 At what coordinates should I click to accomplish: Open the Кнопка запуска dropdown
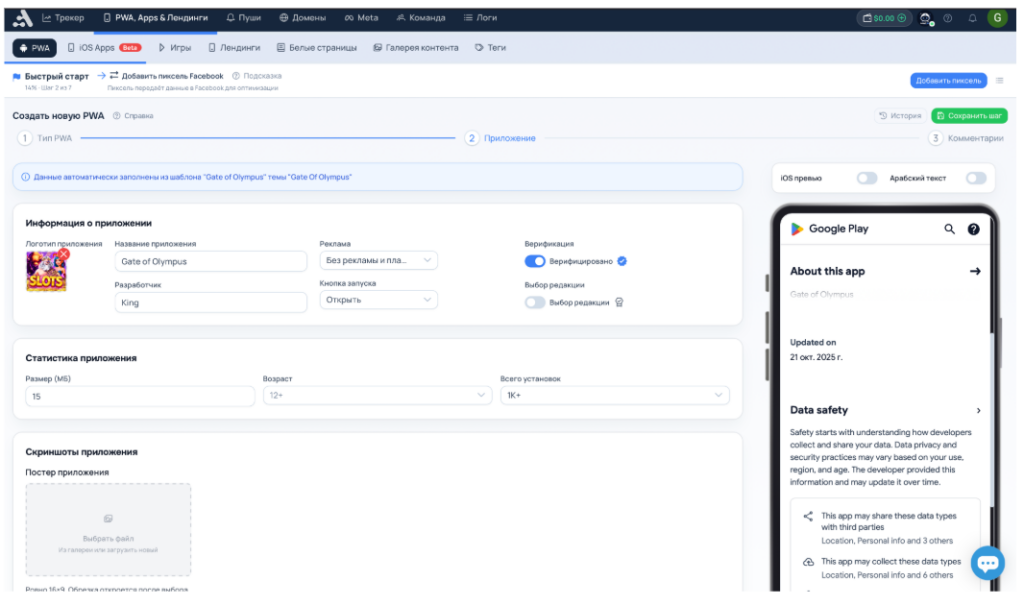(378, 300)
